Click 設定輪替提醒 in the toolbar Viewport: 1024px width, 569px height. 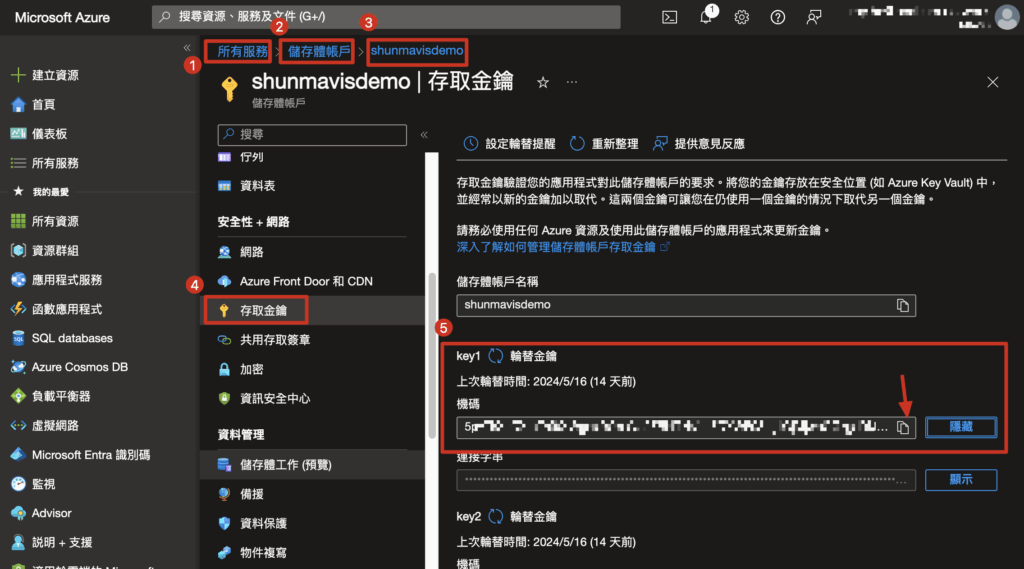coord(510,144)
